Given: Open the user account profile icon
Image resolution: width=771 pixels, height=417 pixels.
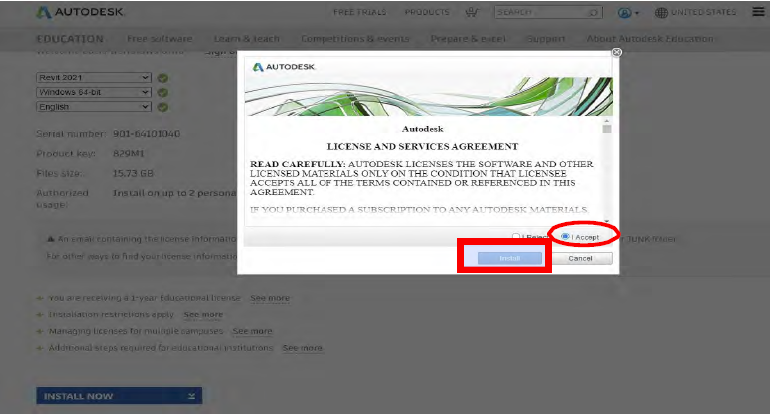Looking at the screenshot, I should pyautogui.click(x=627, y=13).
